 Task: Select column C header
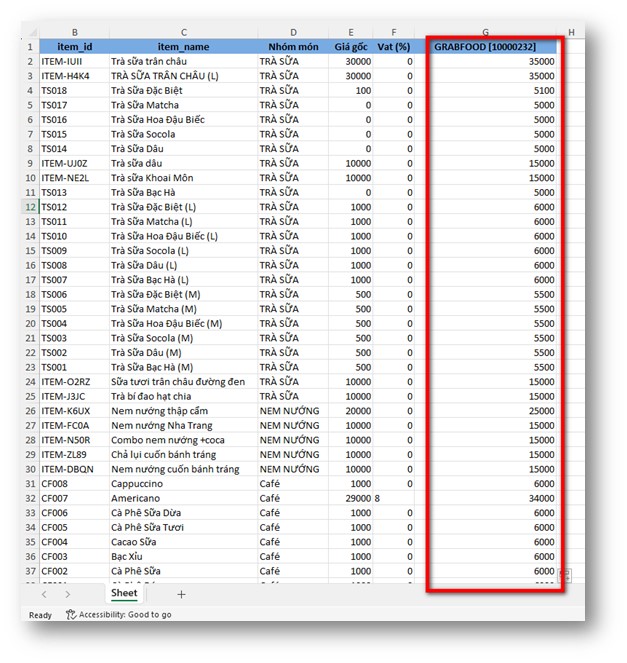coord(183,33)
